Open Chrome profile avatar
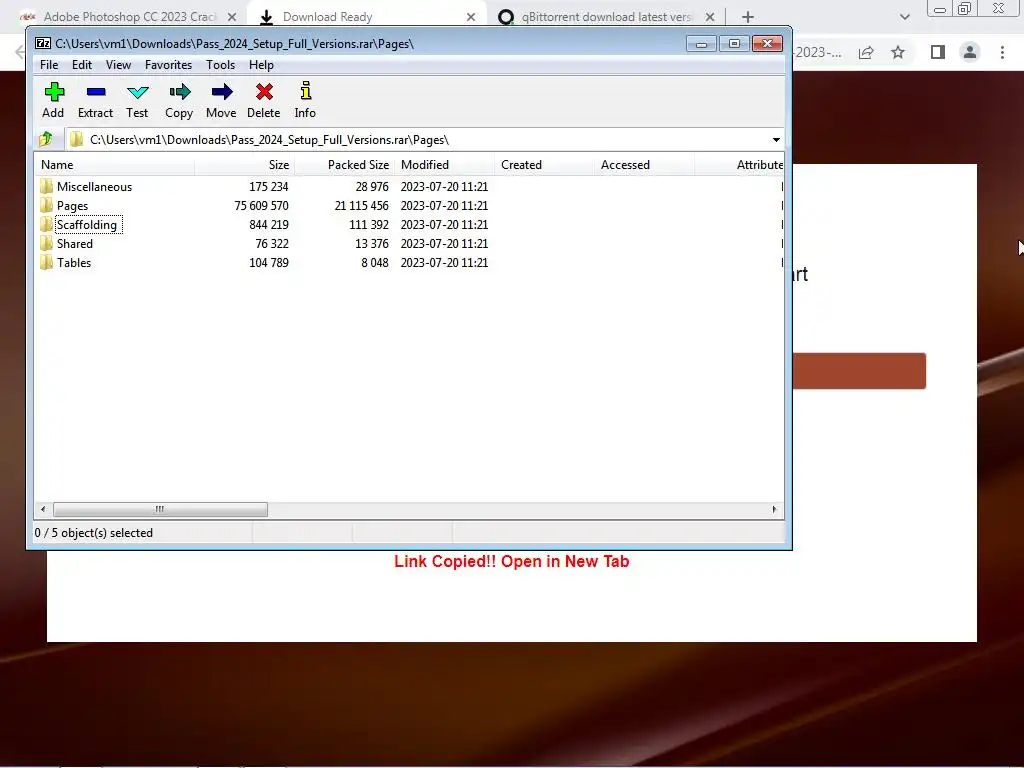This screenshot has height=768, width=1024. coord(970,52)
